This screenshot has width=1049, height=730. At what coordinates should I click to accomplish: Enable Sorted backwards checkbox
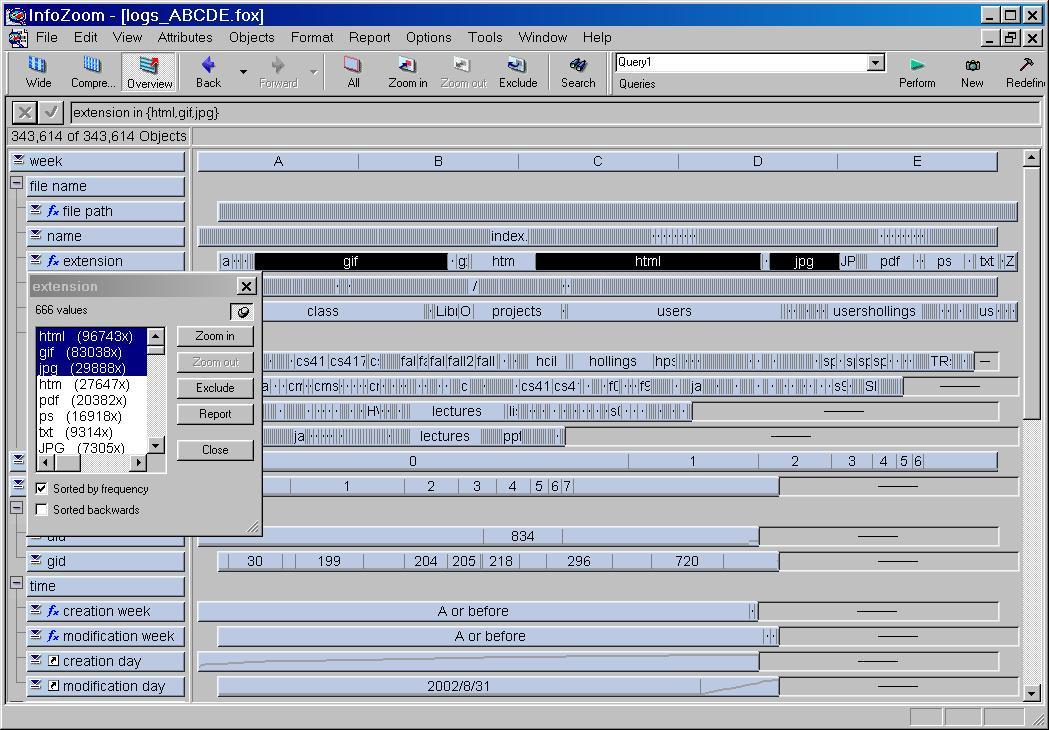[x=42, y=510]
